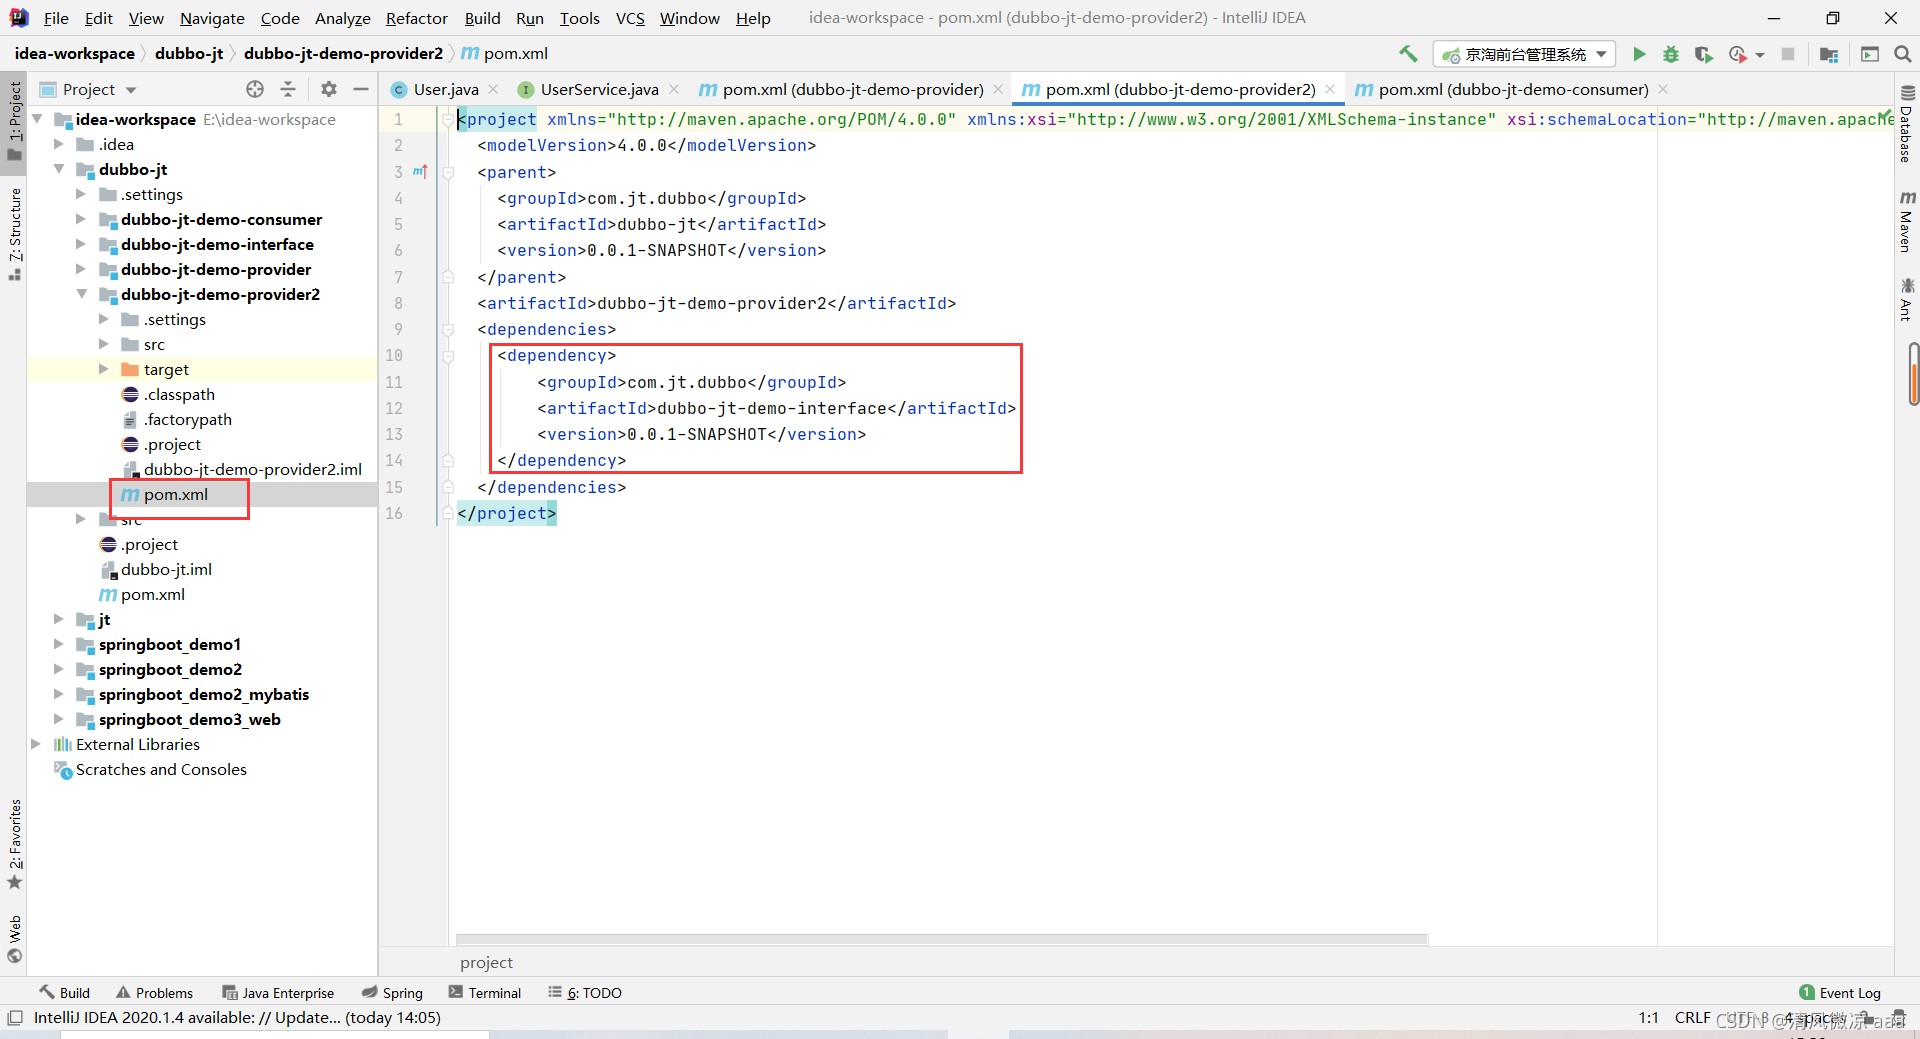
Task: Click the project breadcrumb at editor bottom
Action: [486, 963]
